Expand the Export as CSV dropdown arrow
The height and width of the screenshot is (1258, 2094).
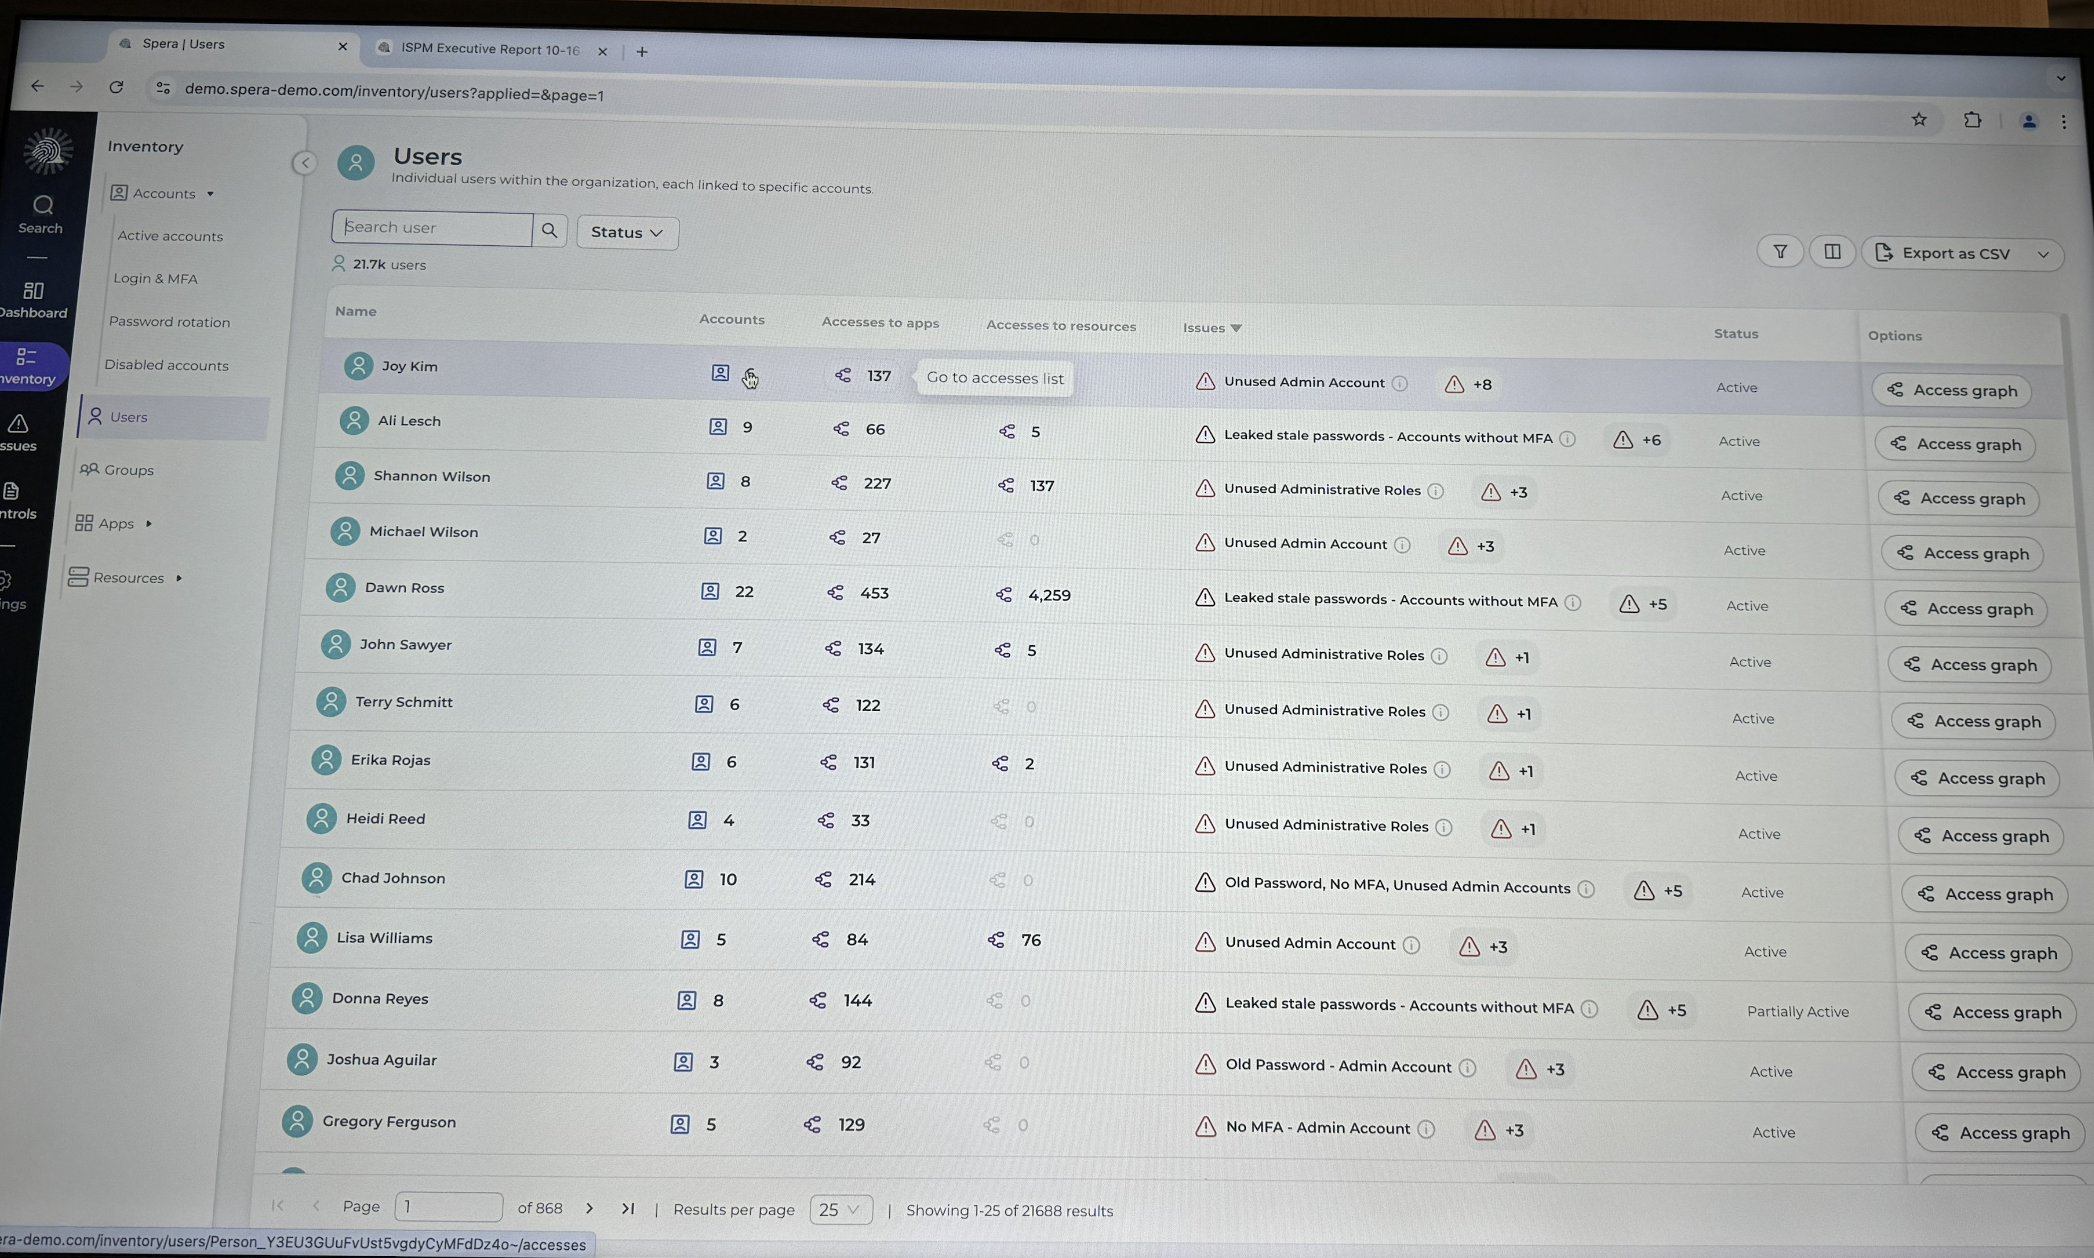(x=2043, y=254)
